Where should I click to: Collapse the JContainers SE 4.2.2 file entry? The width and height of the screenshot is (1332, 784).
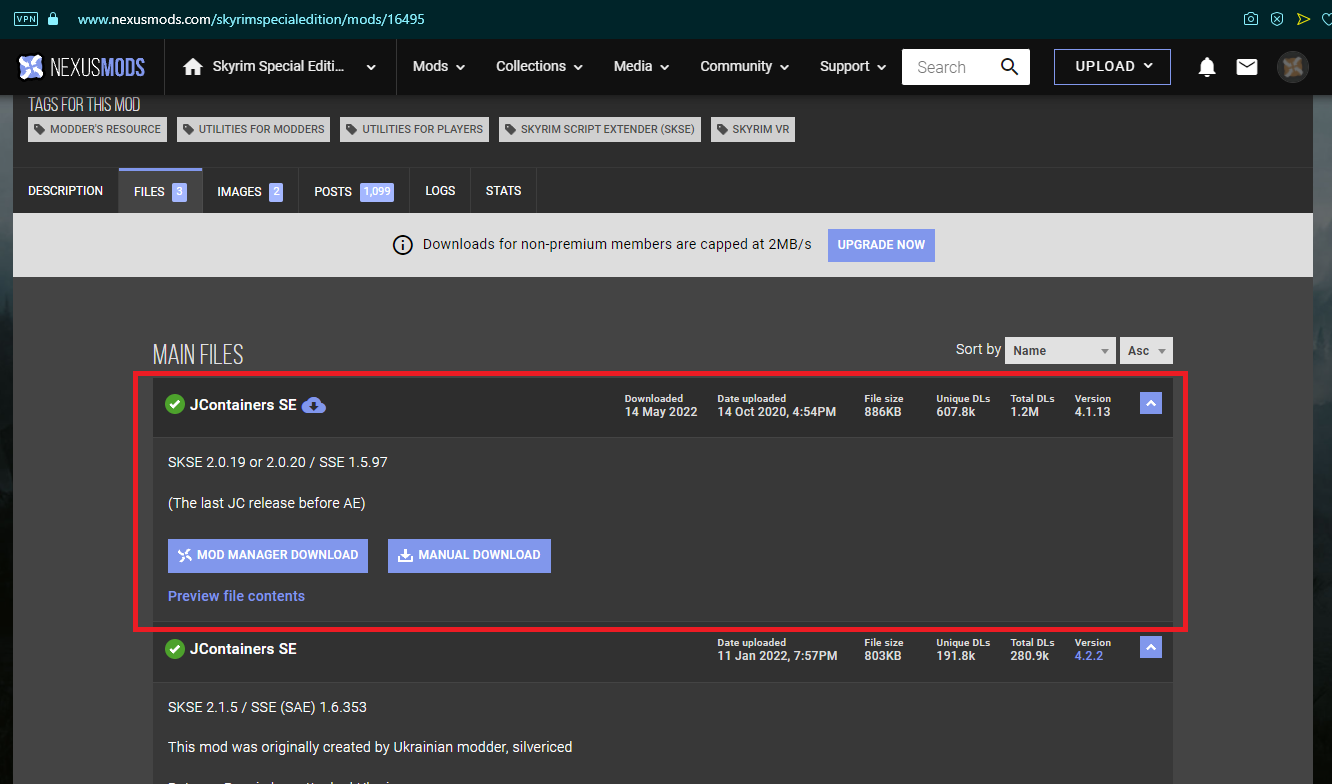coord(1151,647)
